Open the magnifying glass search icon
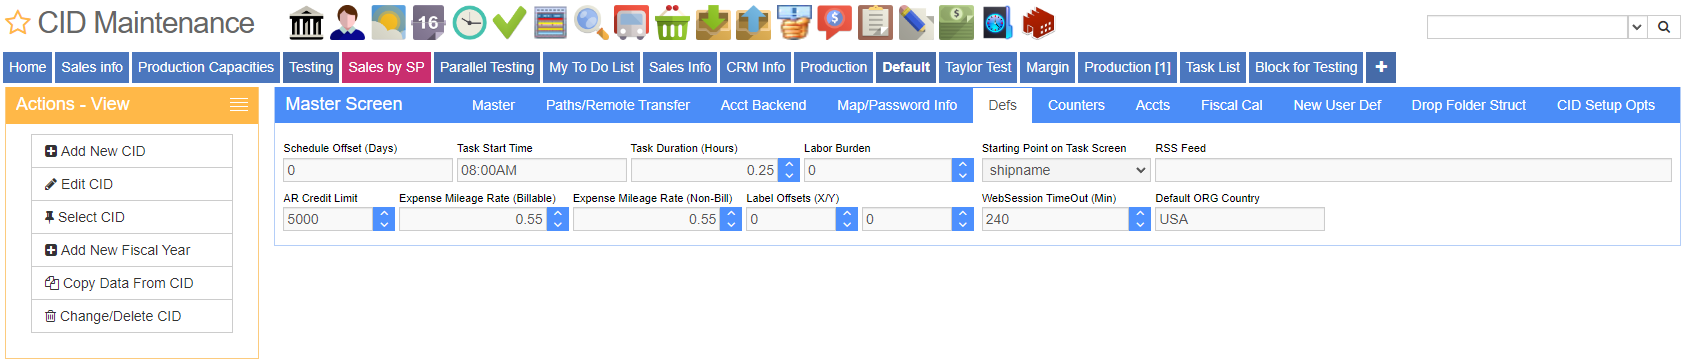 tap(590, 23)
